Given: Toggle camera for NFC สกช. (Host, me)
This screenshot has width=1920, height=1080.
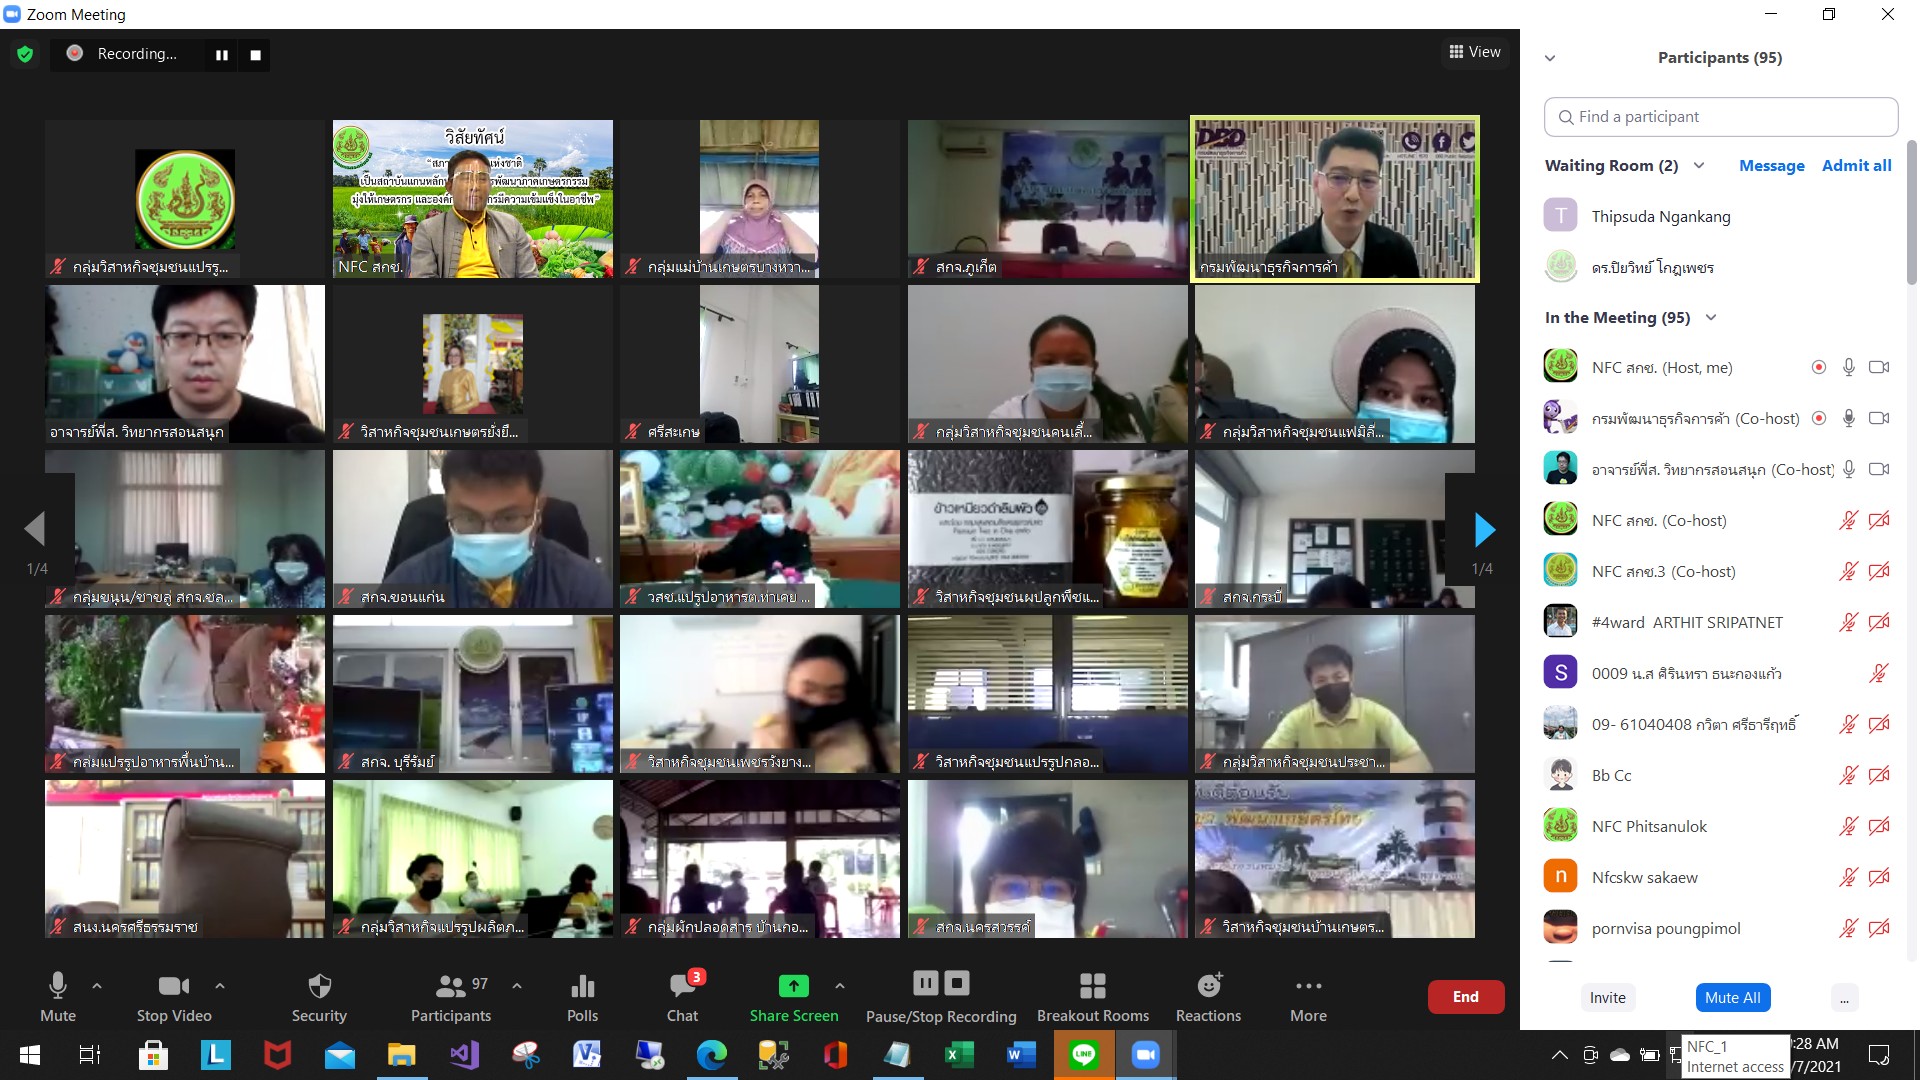Looking at the screenshot, I should pos(1879,368).
